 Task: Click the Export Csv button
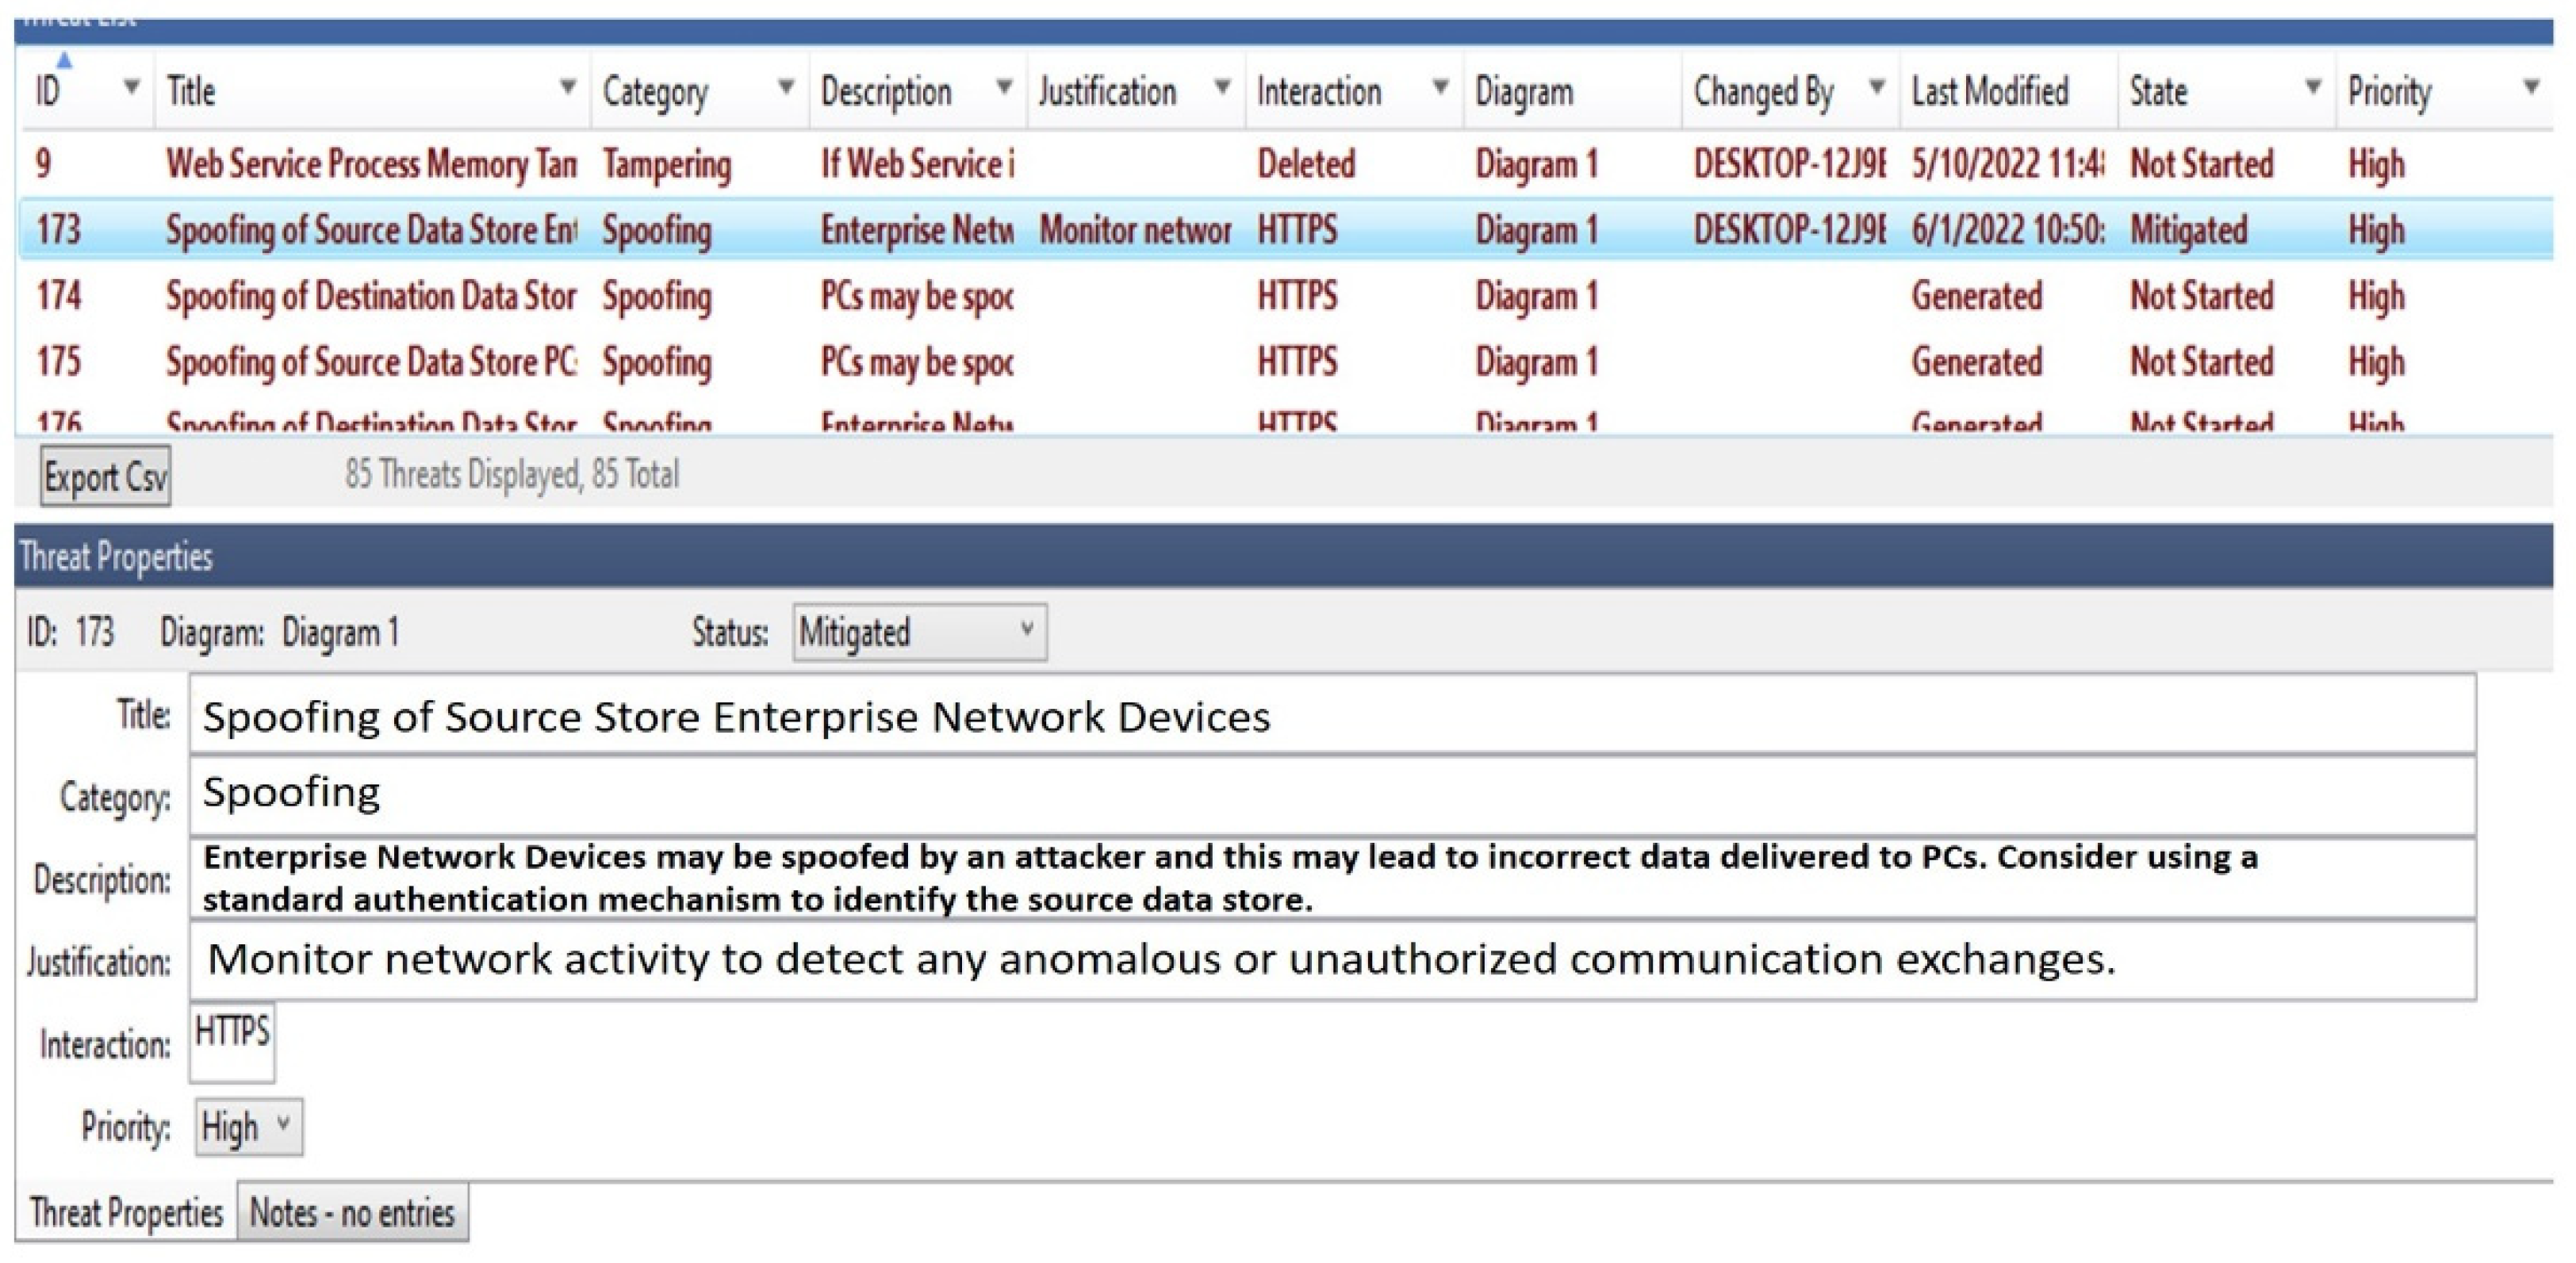click(x=105, y=476)
